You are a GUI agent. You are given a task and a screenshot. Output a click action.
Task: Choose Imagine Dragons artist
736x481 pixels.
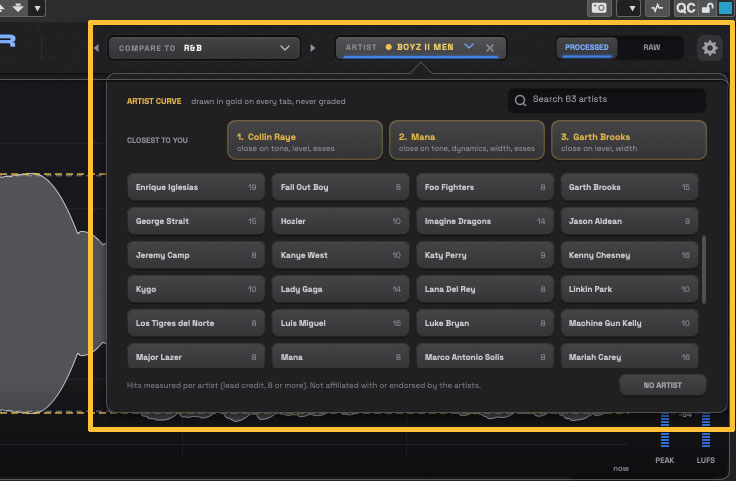click(x=484, y=221)
